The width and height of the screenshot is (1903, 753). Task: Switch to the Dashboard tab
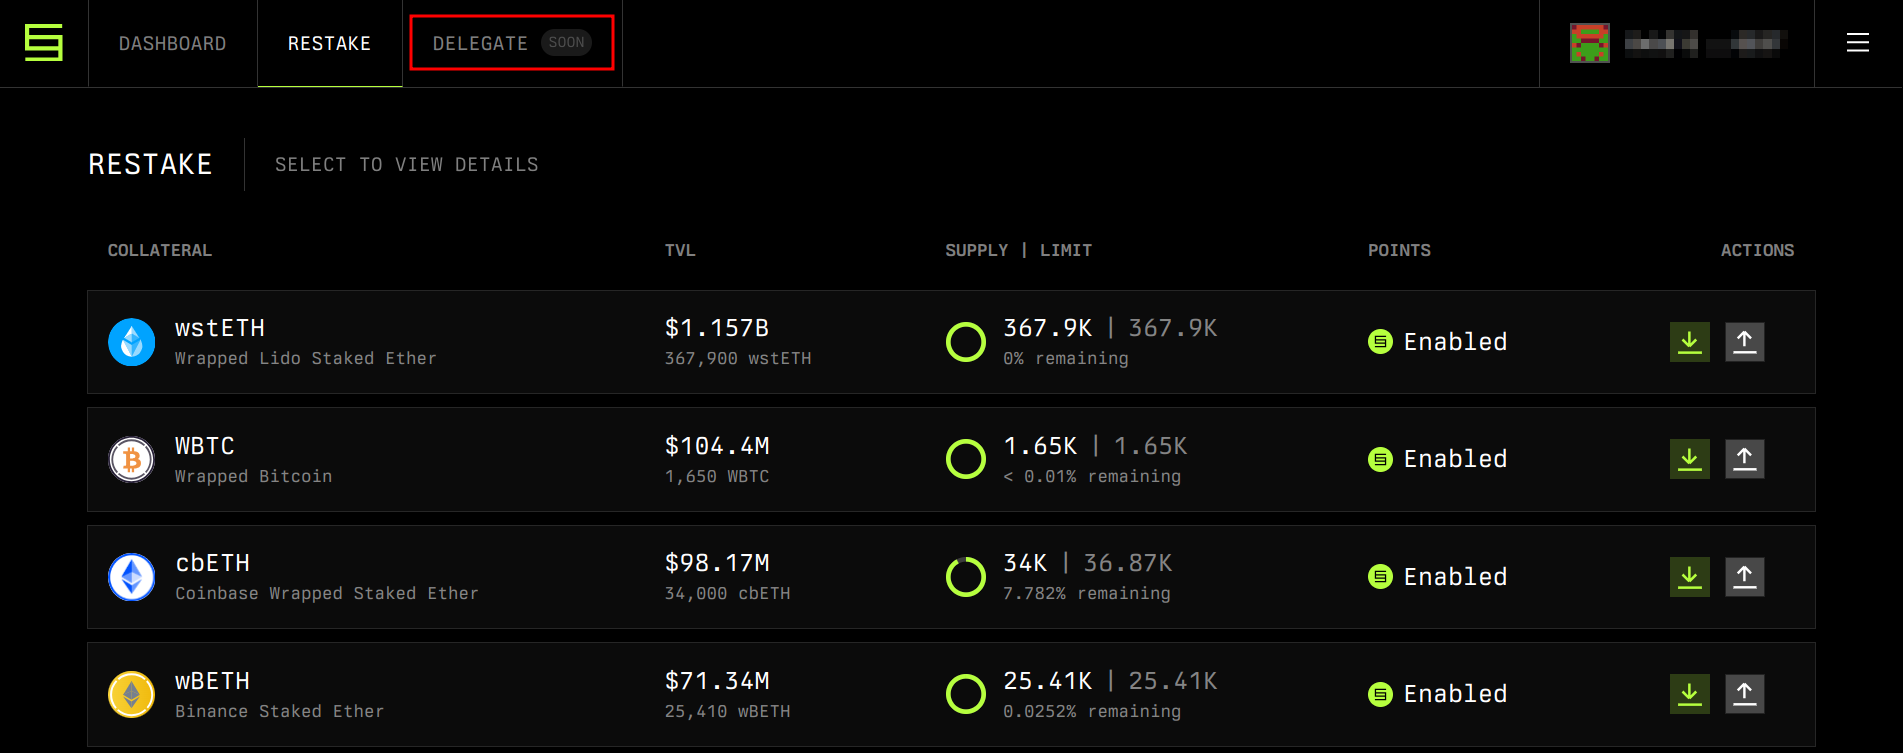(173, 43)
